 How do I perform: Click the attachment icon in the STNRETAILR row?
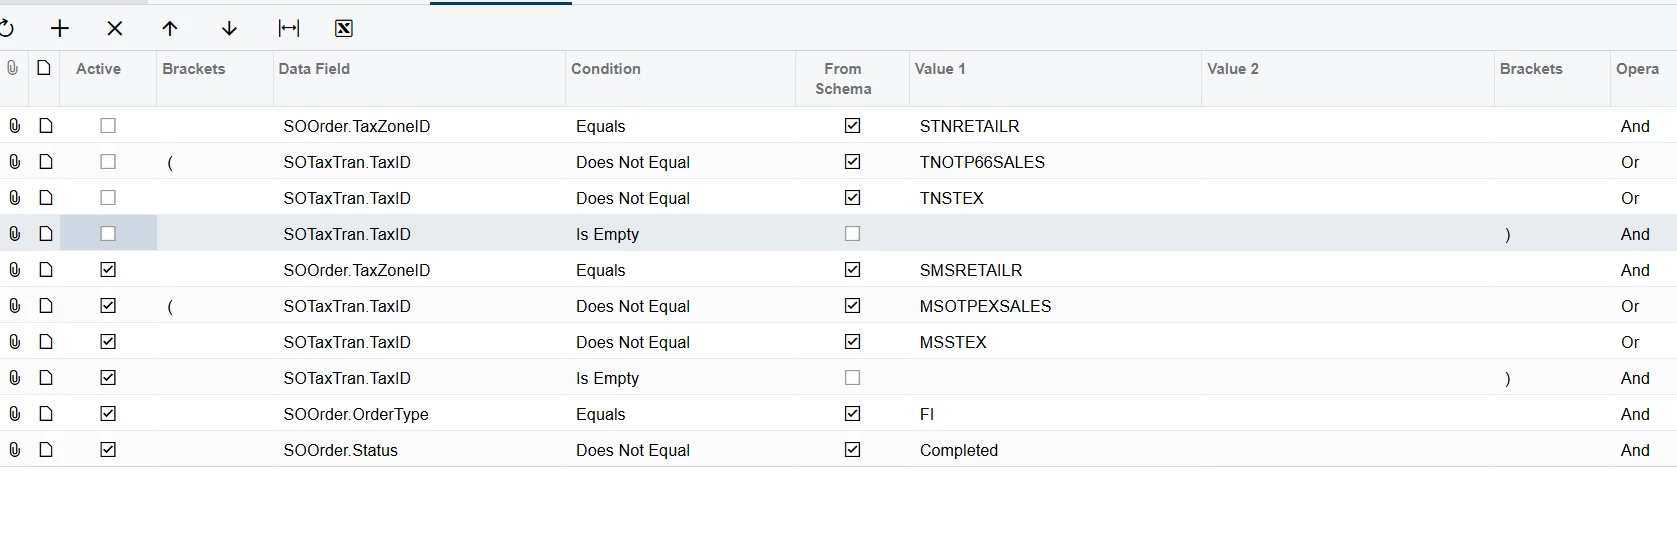[x=14, y=126]
